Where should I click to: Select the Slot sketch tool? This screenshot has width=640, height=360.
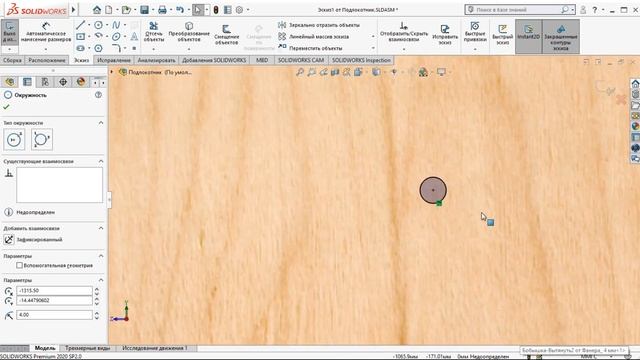point(80,48)
